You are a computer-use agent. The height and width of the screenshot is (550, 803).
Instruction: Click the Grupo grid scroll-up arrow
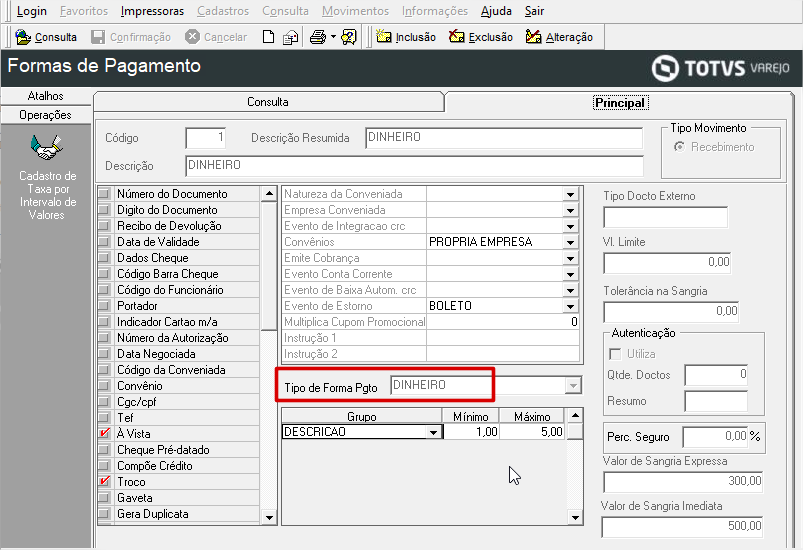click(575, 415)
